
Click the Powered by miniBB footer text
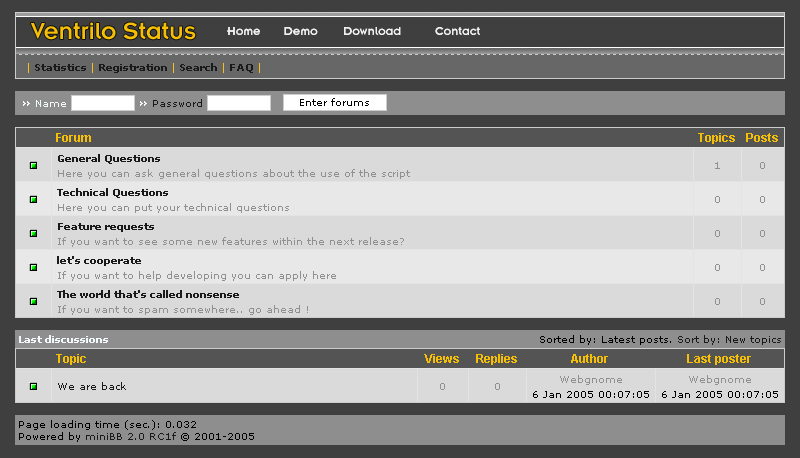(136, 437)
